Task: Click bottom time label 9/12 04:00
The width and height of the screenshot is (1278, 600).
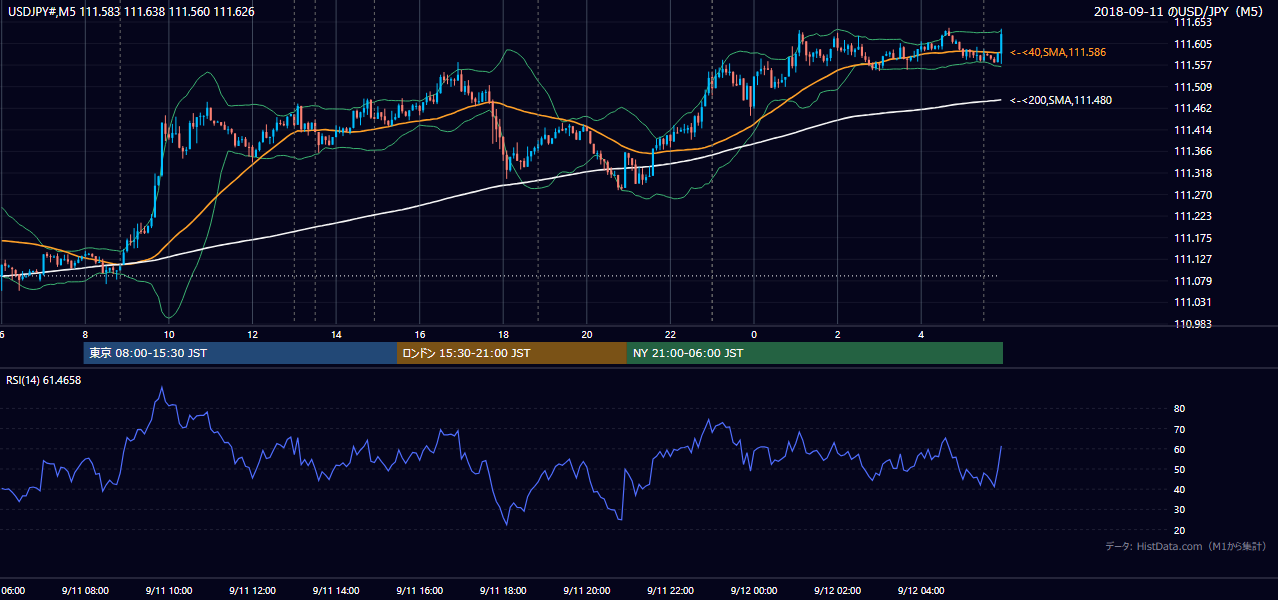Action: [921, 591]
